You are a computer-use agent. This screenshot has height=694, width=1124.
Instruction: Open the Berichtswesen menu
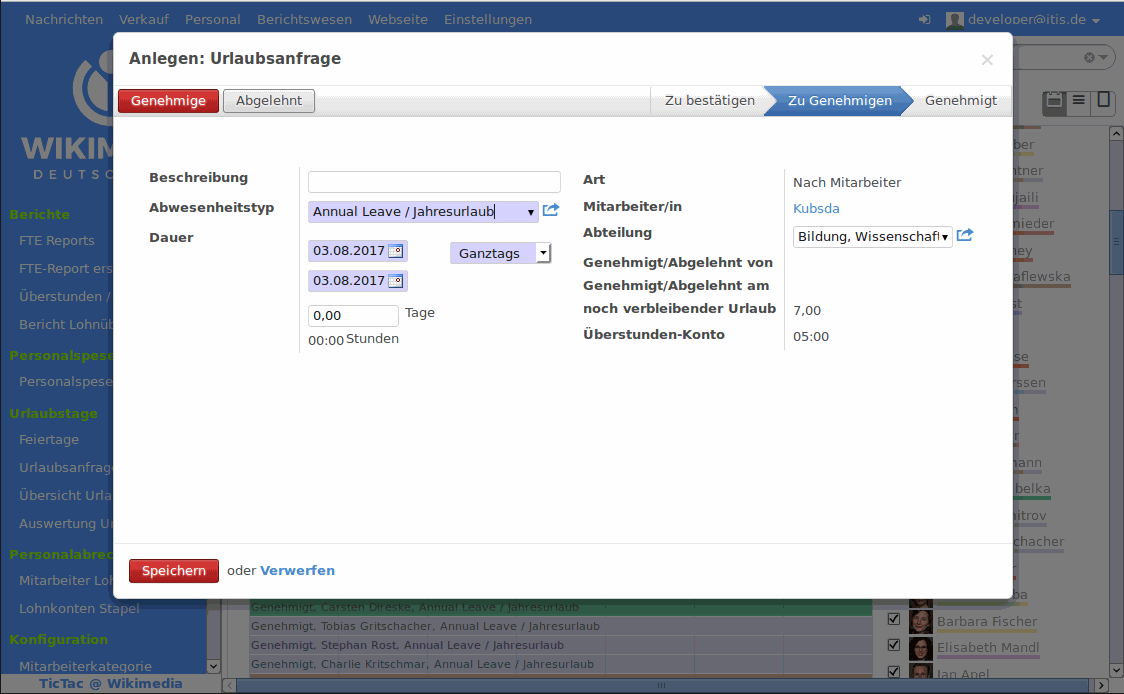pyautogui.click(x=304, y=20)
